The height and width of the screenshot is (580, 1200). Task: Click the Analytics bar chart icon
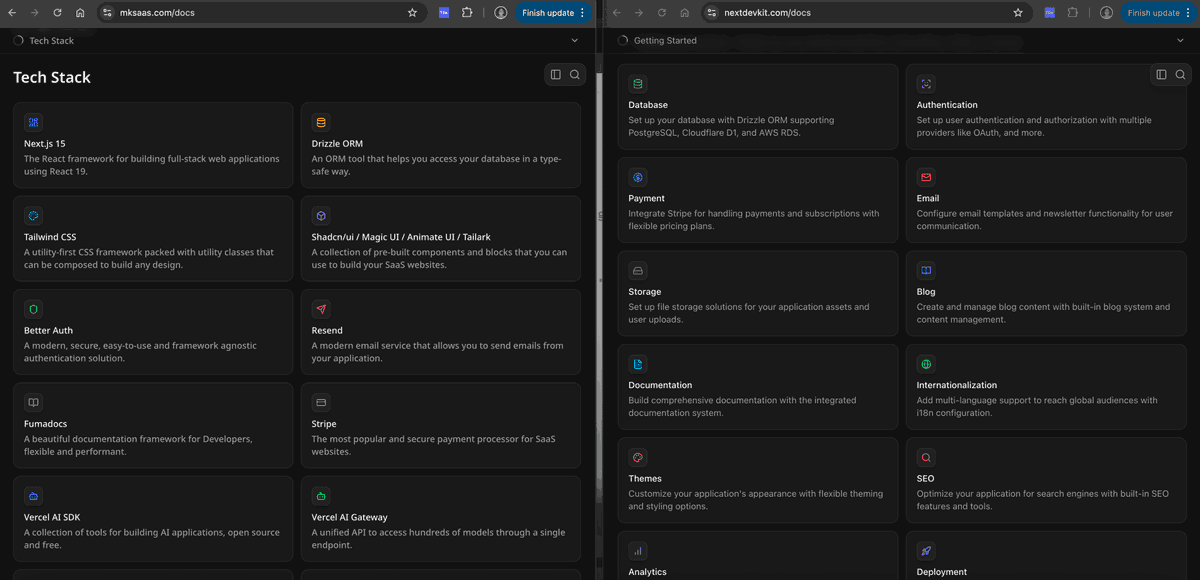click(638, 551)
